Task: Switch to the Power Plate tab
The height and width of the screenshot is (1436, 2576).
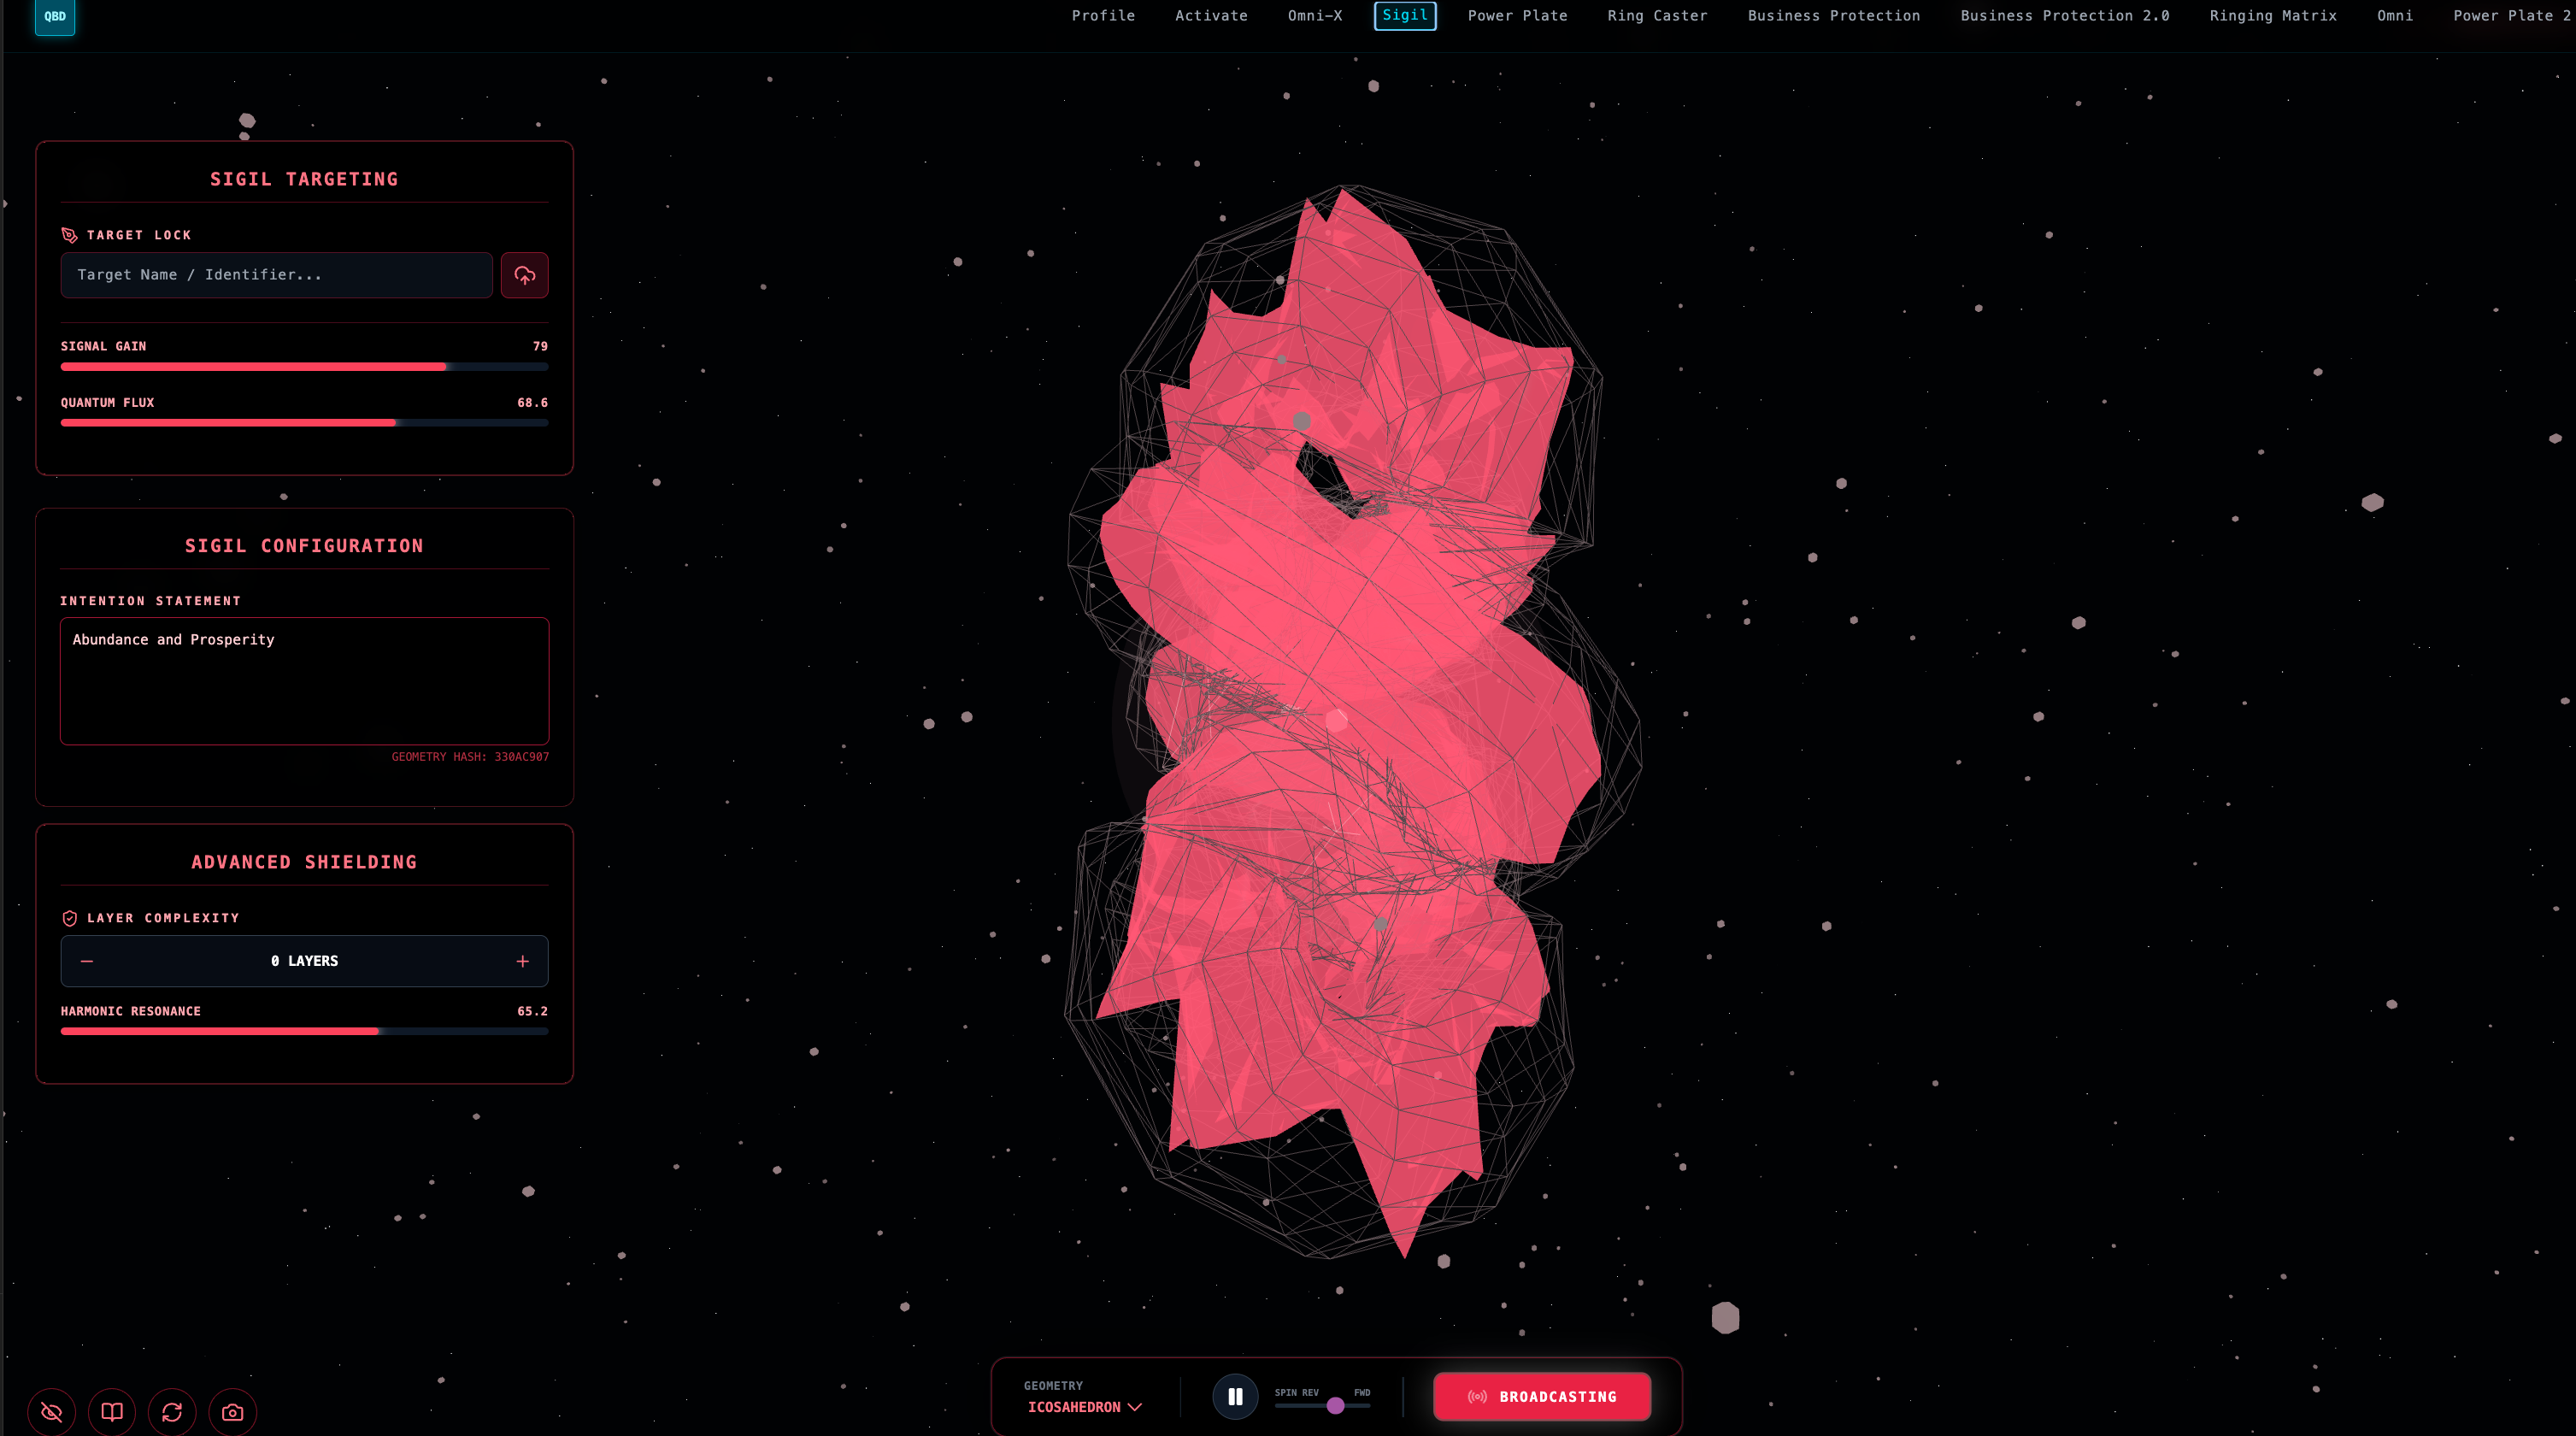Action: pyautogui.click(x=1517, y=16)
